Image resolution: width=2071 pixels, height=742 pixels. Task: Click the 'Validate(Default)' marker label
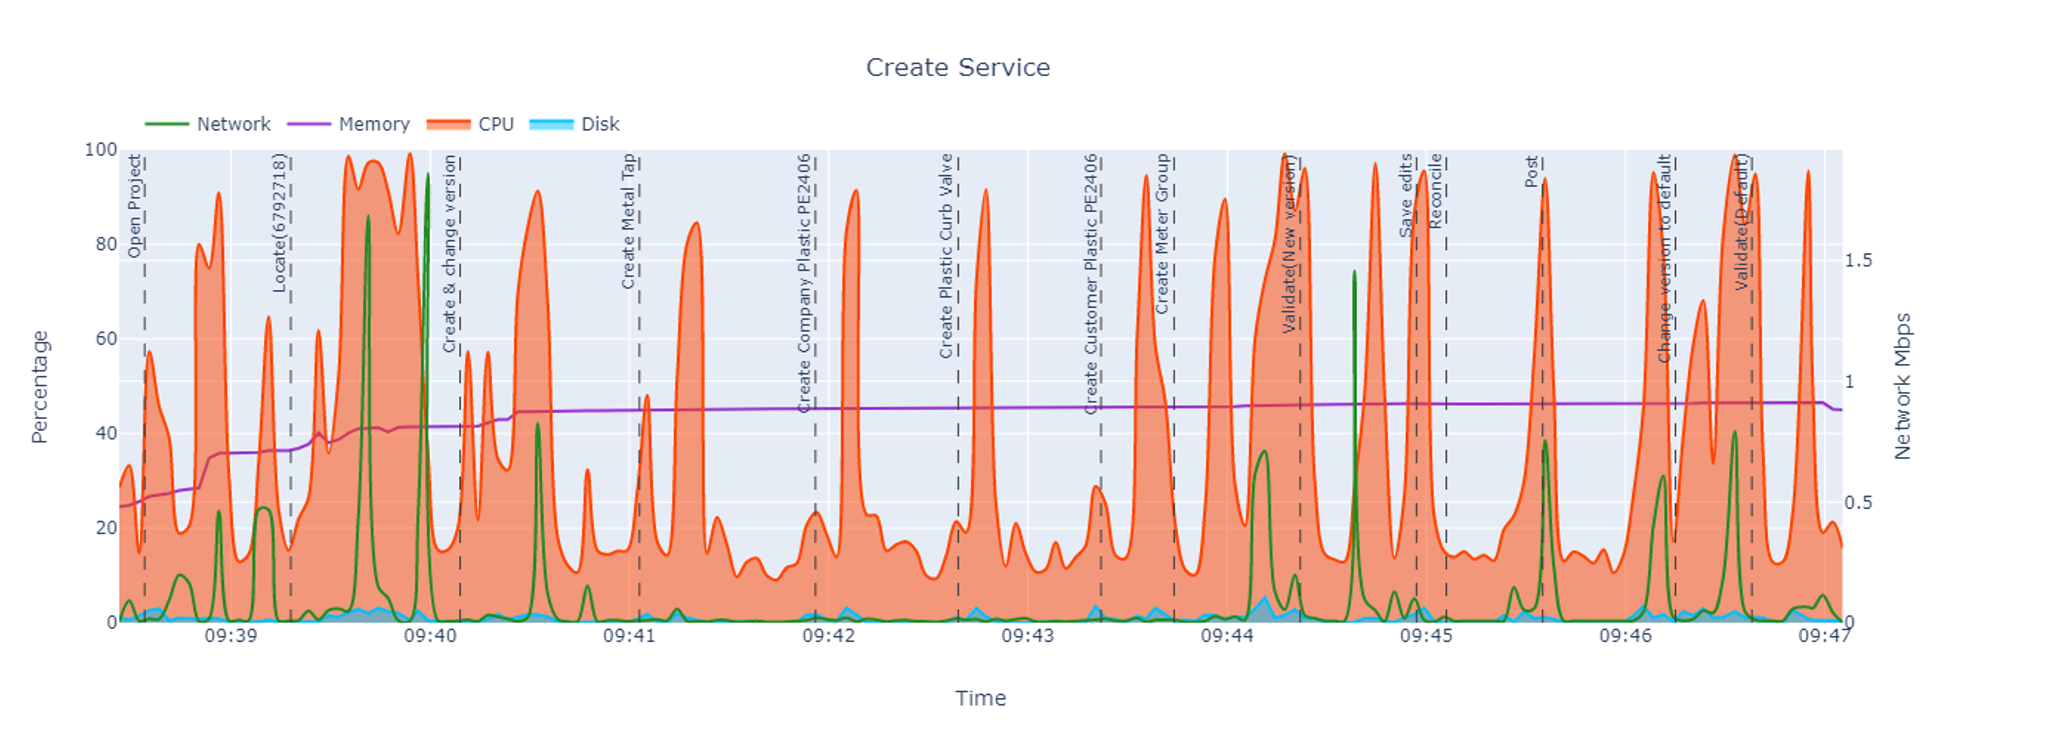(x=1741, y=222)
